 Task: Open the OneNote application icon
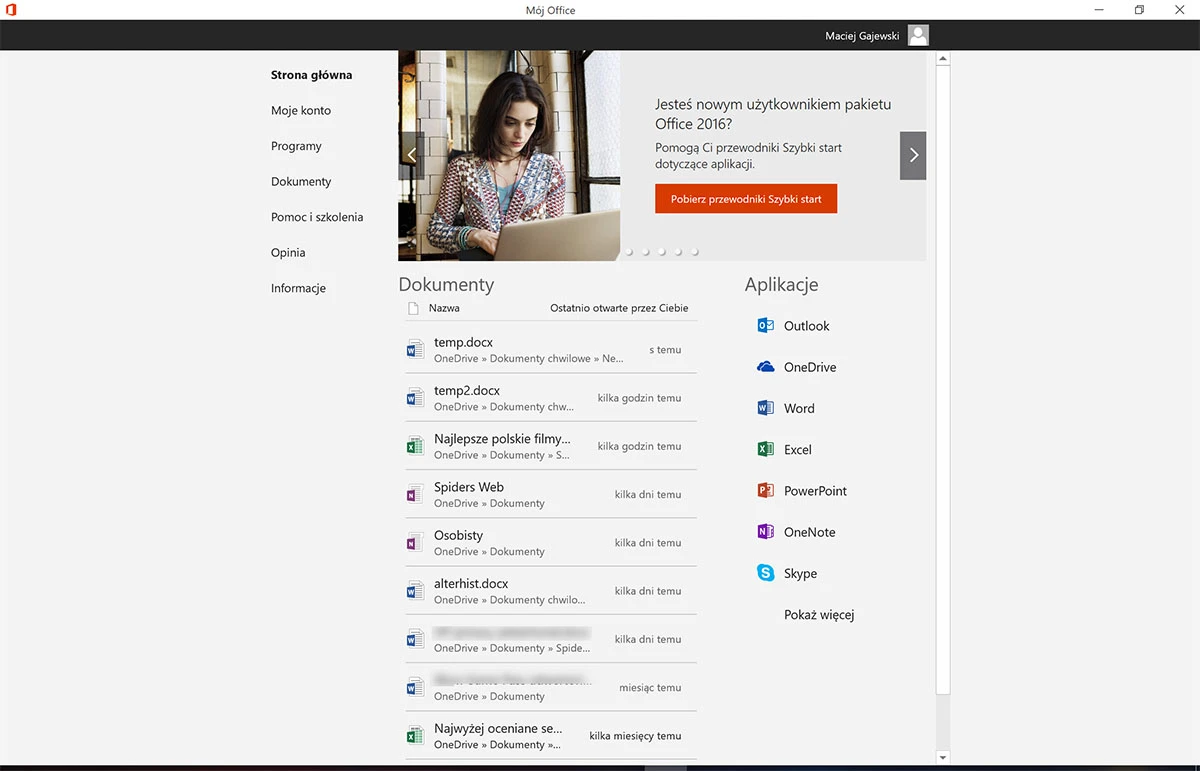[x=766, y=532]
